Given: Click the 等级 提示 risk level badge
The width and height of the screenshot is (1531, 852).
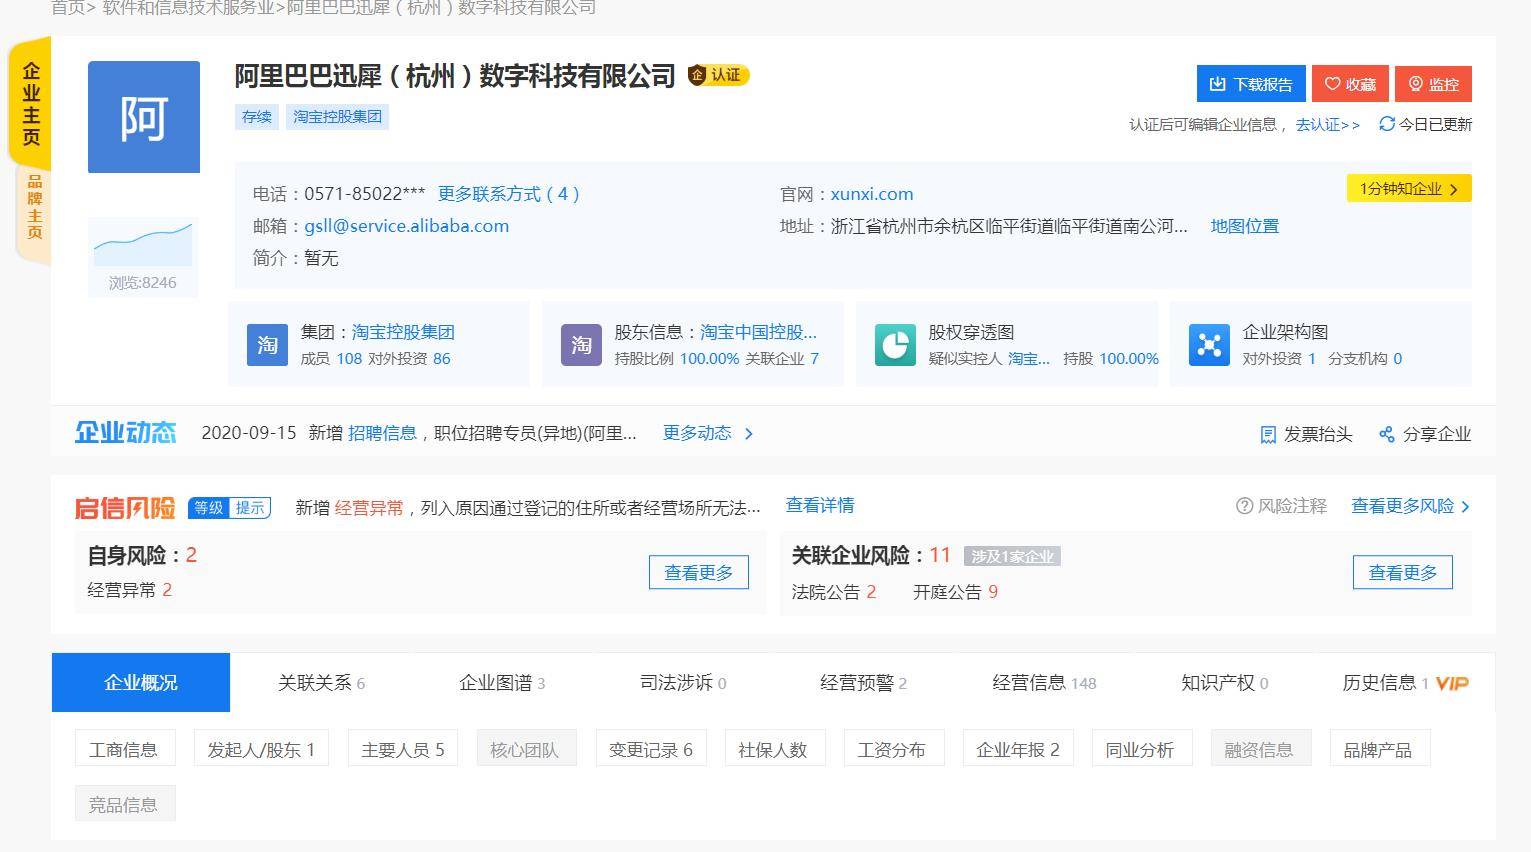Looking at the screenshot, I should pos(229,508).
